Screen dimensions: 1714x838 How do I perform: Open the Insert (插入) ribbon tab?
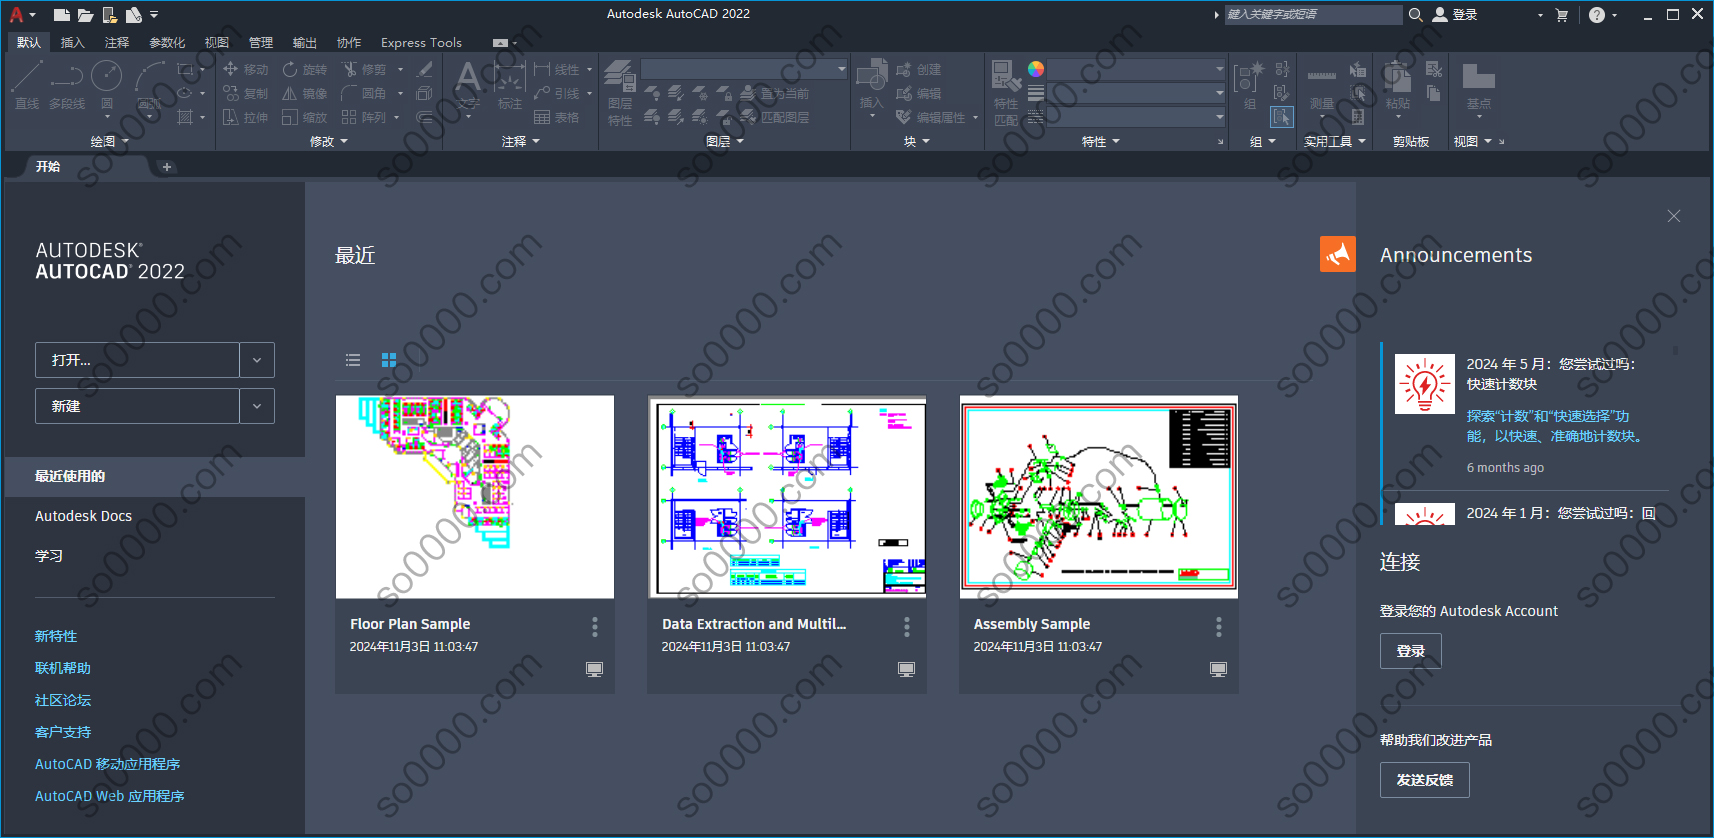72,42
